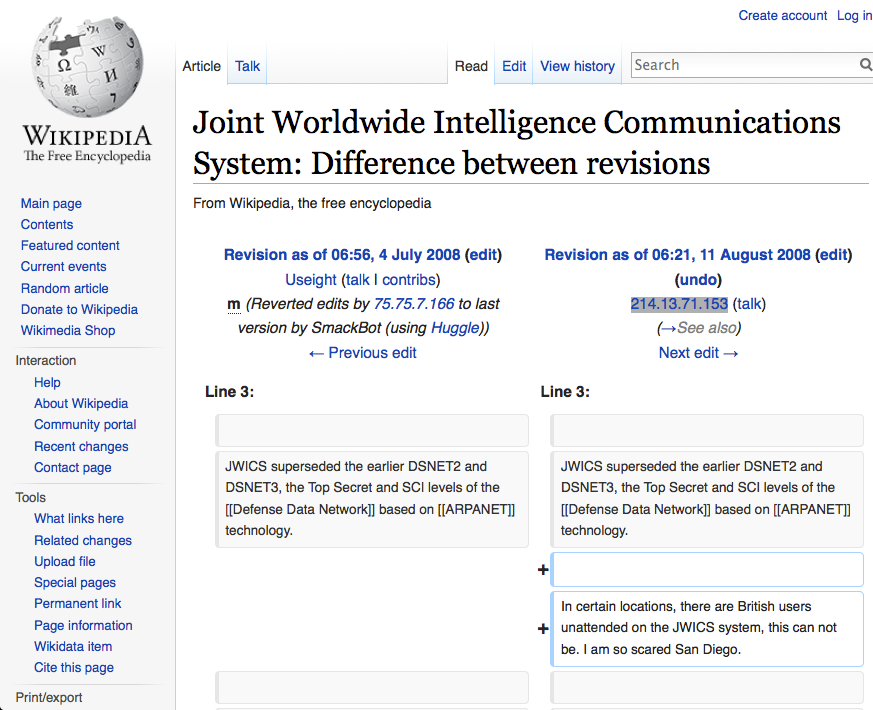The width and height of the screenshot is (873, 710).
Task: Click the plus marker beside the British users paragraph
Action: tap(543, 629)
